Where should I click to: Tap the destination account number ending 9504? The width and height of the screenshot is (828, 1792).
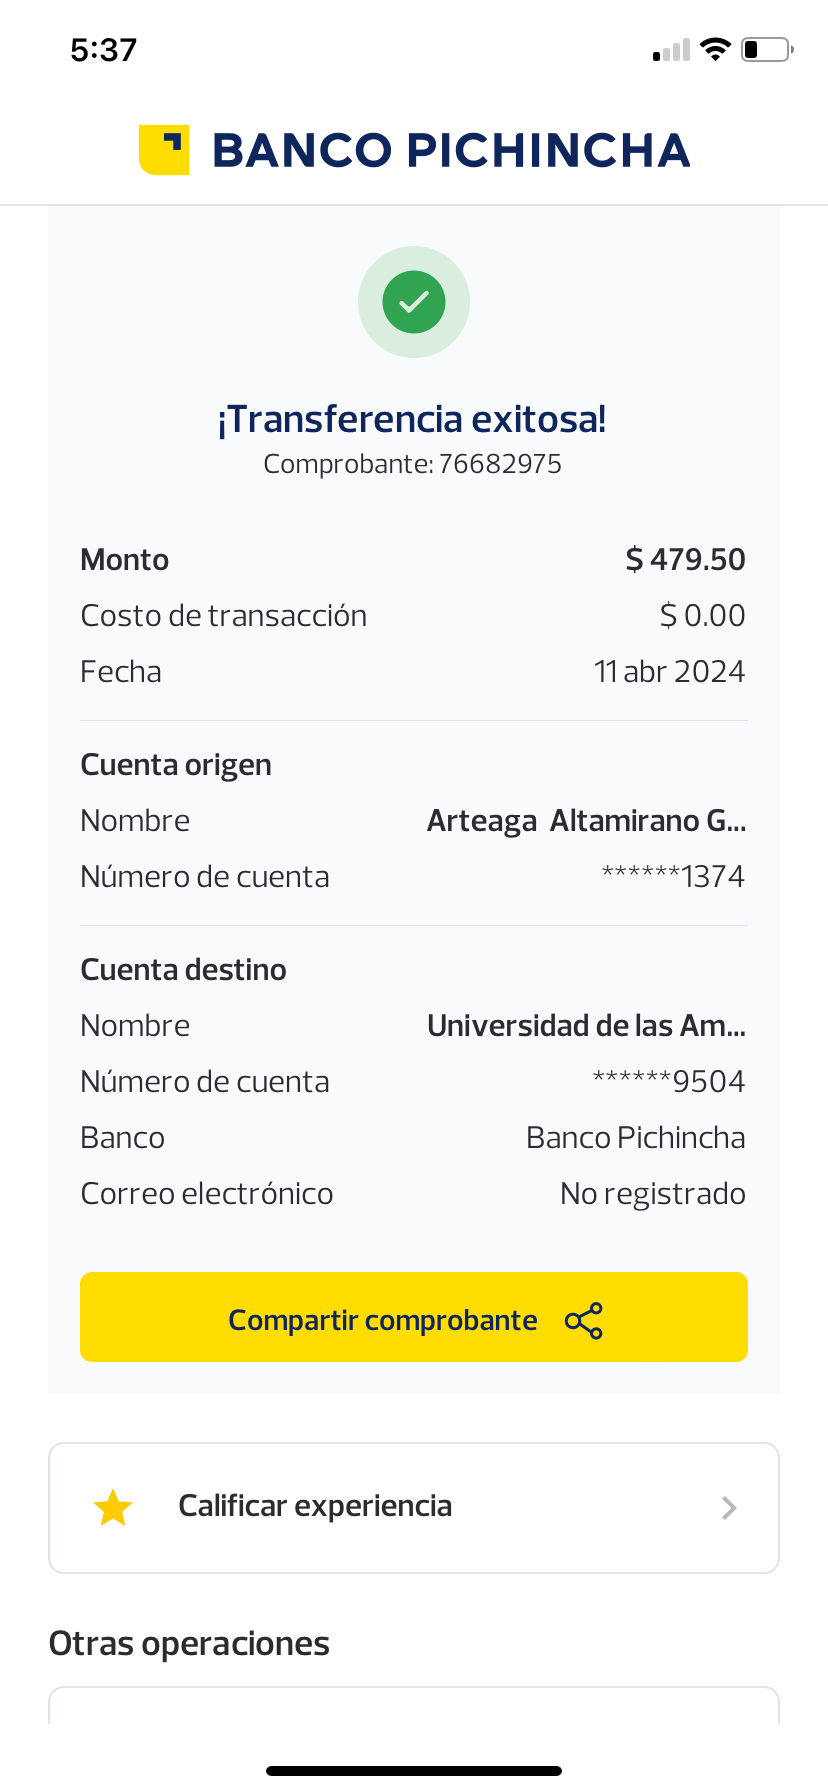coord(669,1082)
